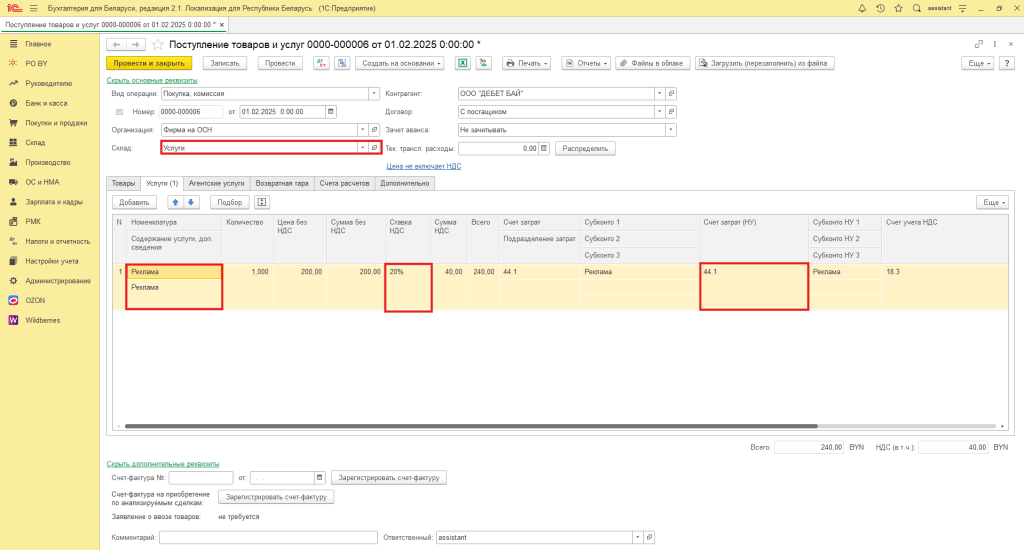Open Зарплата и кадры section
The image size is (1024, 550).
[x=54, y=202]
